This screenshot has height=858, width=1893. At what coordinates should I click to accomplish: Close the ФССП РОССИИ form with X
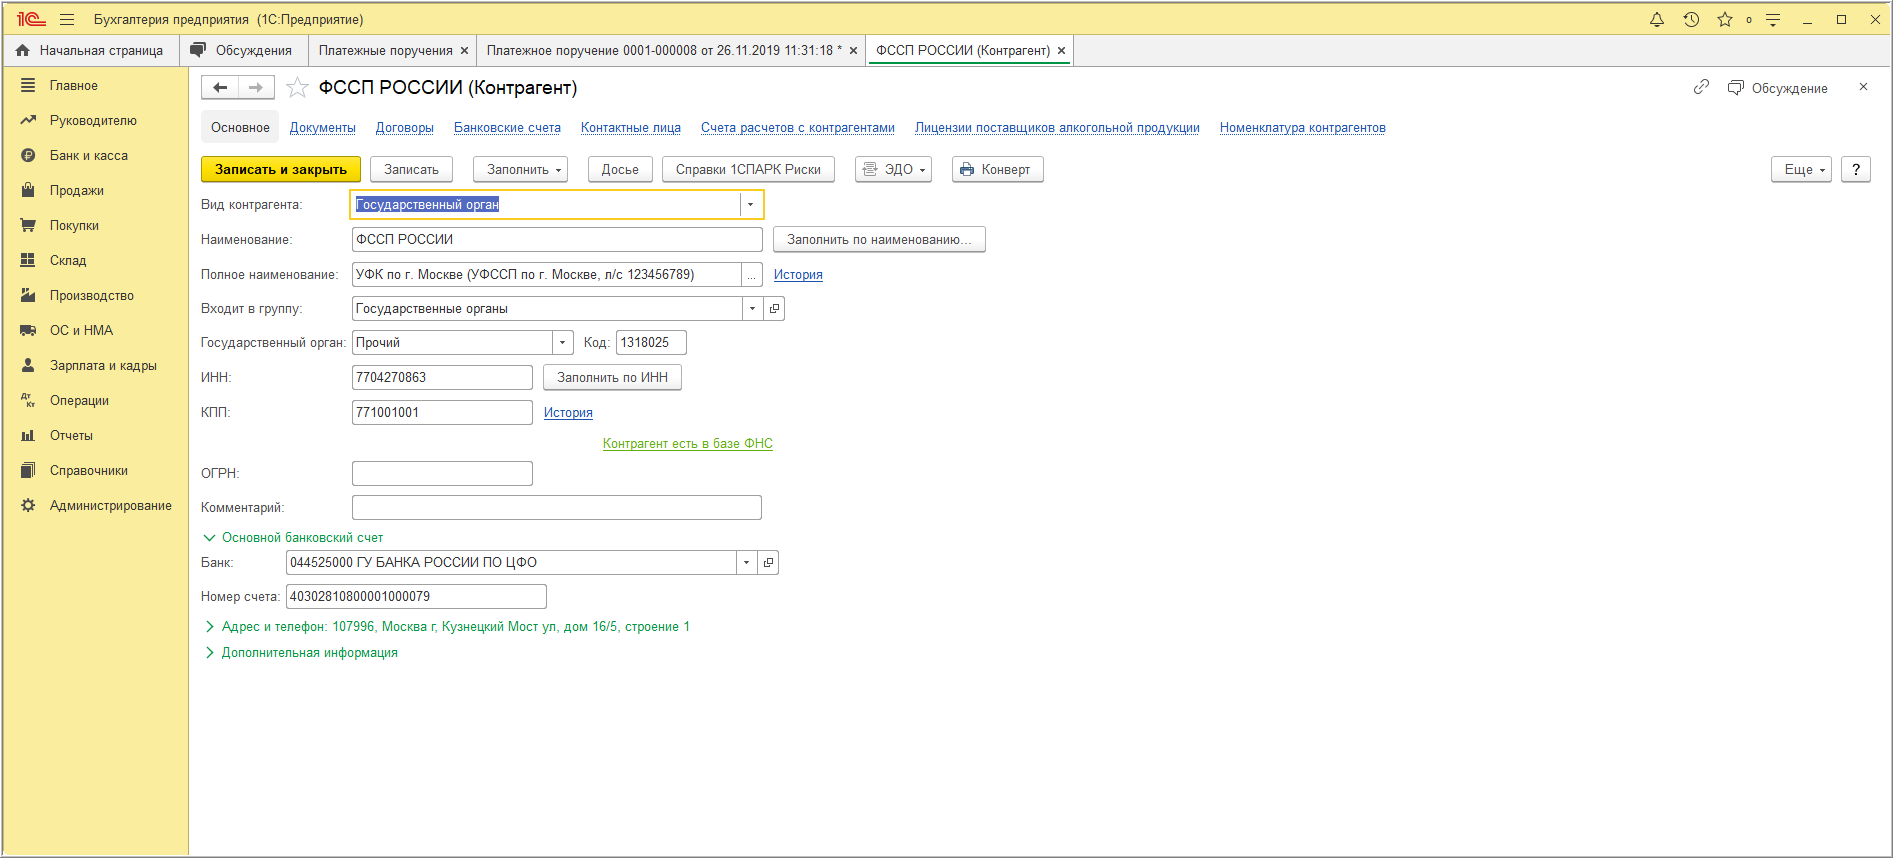point(1863,87)
